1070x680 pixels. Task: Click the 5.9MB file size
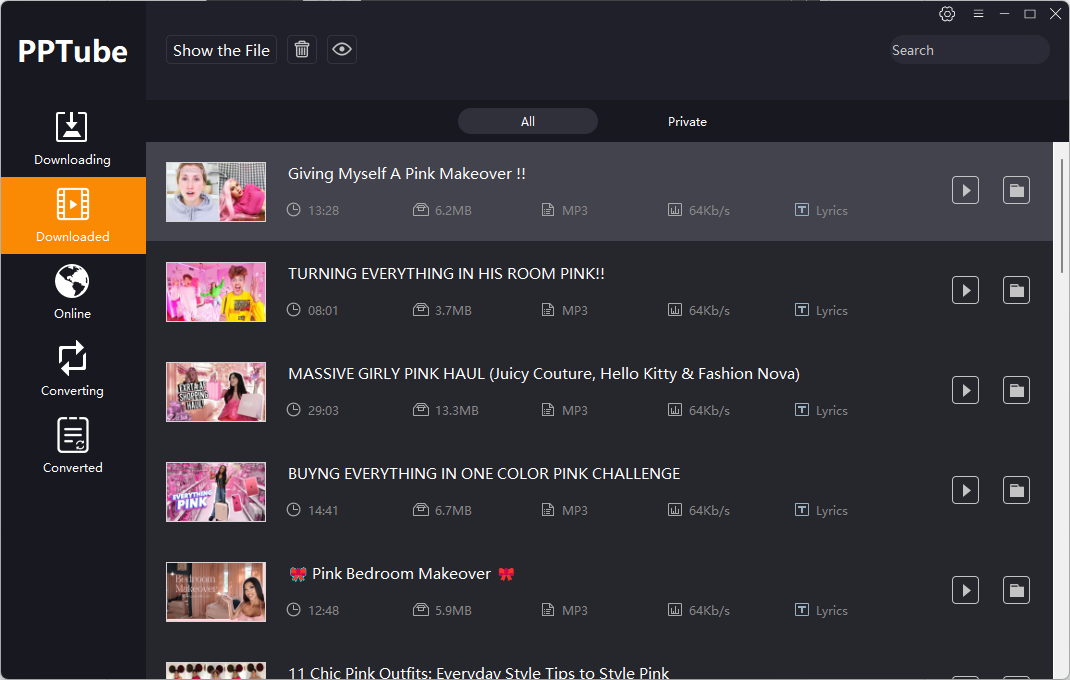point(453,610)
